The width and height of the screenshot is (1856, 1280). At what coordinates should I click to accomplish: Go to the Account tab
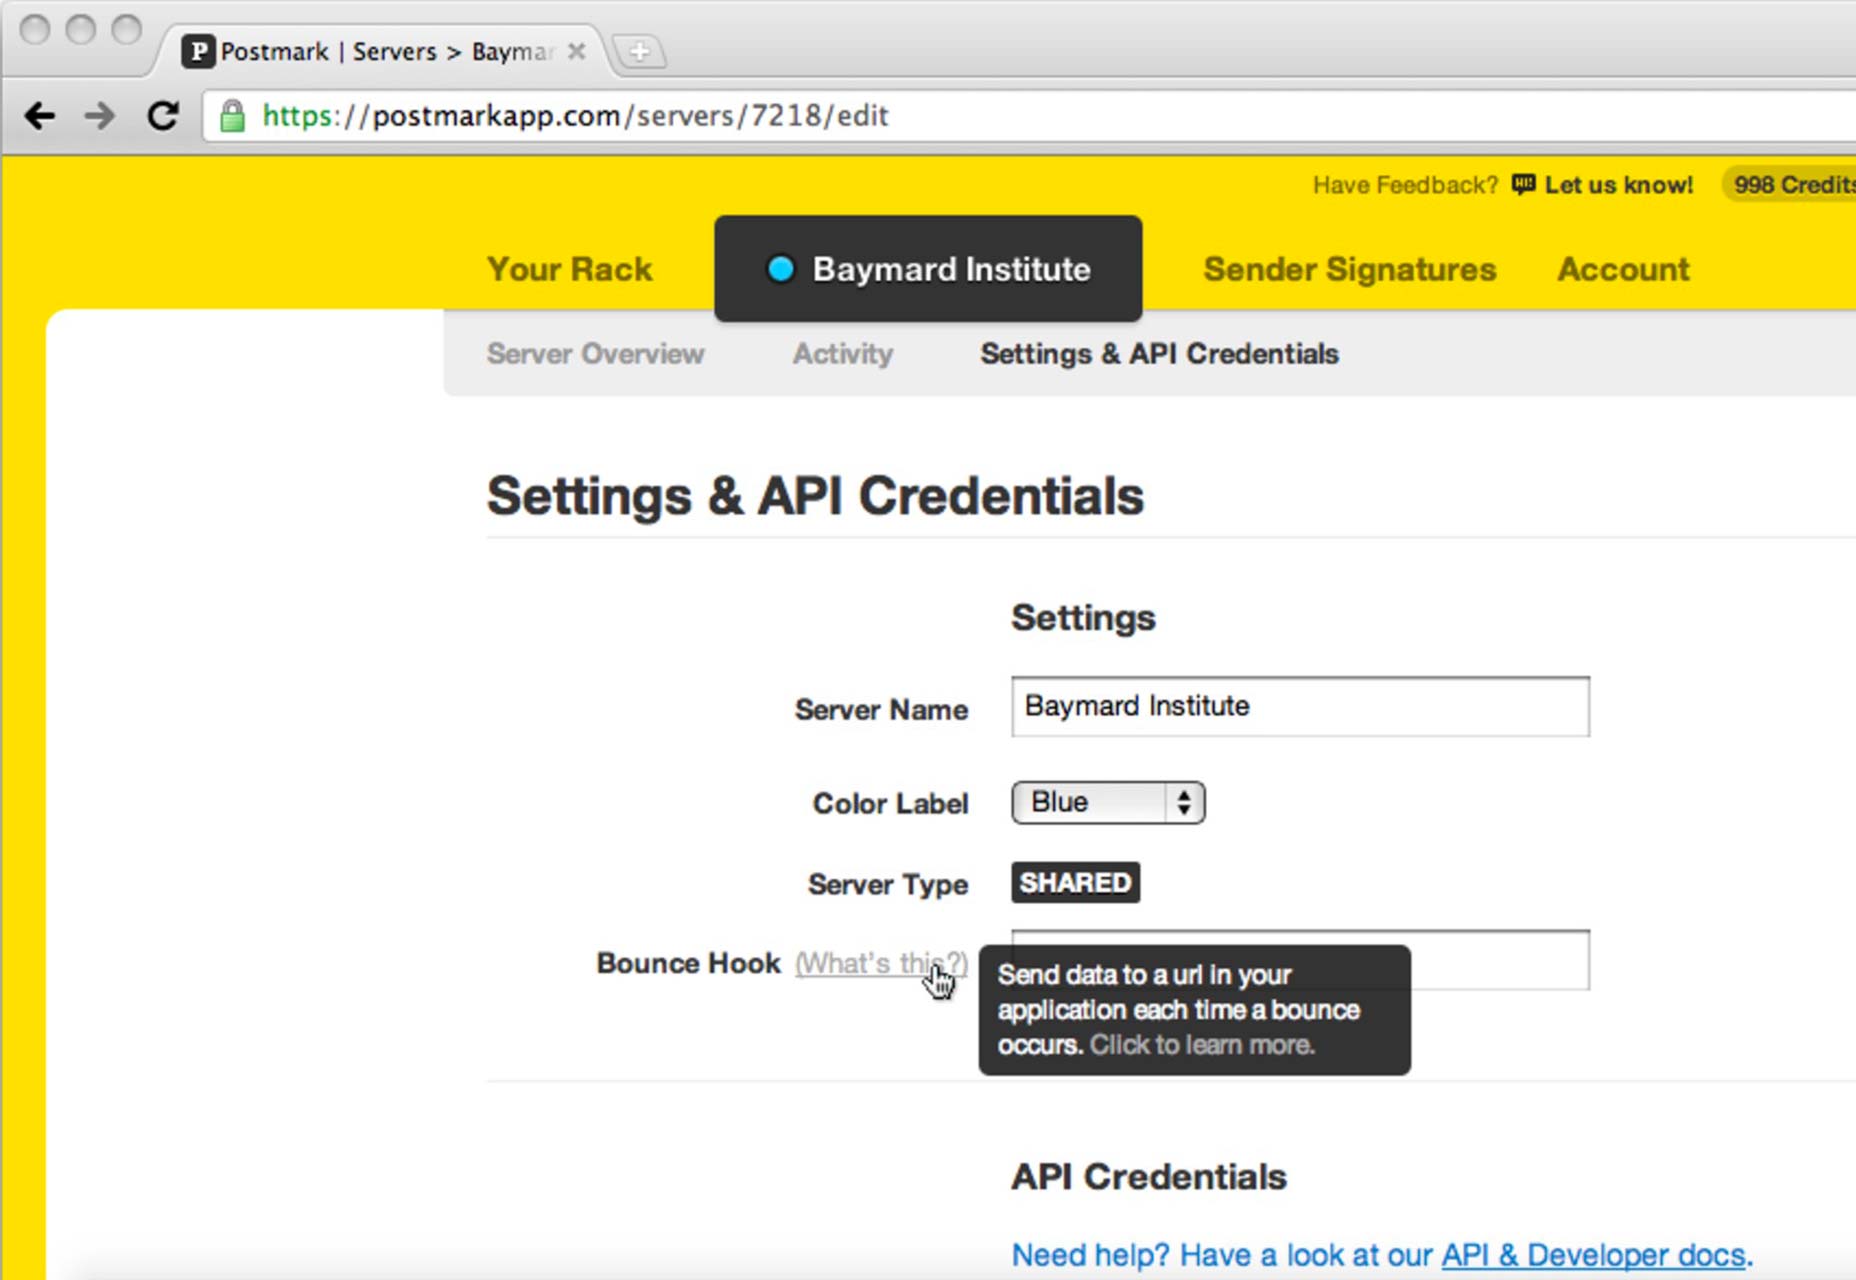coord(1623,269)
